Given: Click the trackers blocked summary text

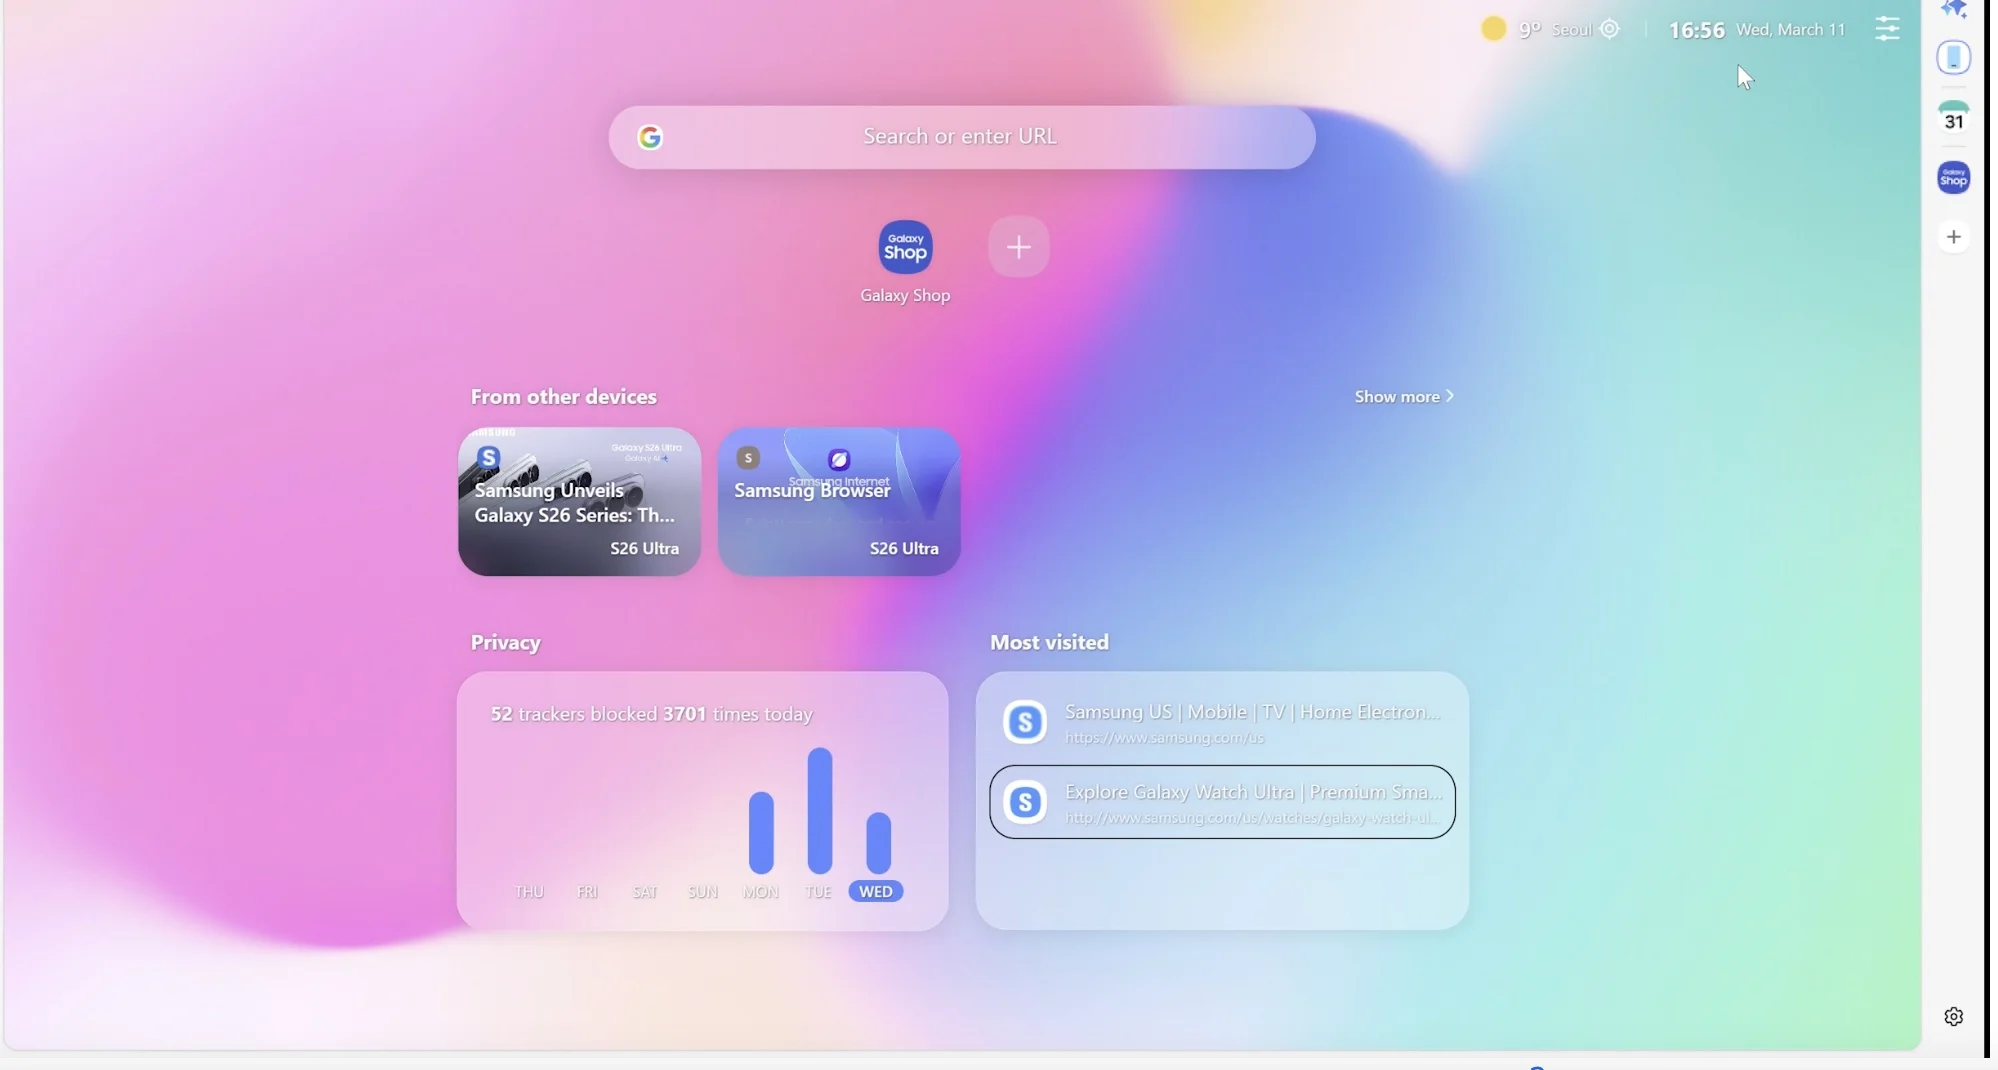Looking at the screenshot, I should (x=651, y=714).
